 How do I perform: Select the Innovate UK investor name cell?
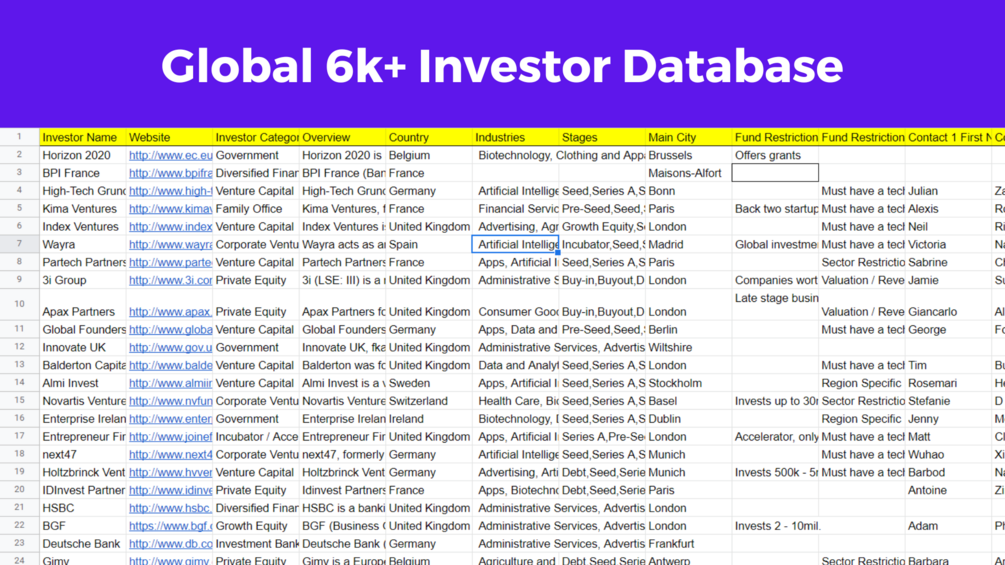(83, 347)
